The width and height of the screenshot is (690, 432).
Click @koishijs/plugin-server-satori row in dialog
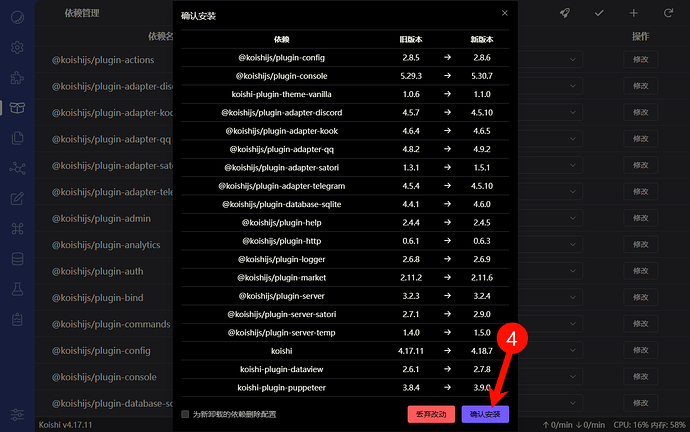tap(345, 314)
